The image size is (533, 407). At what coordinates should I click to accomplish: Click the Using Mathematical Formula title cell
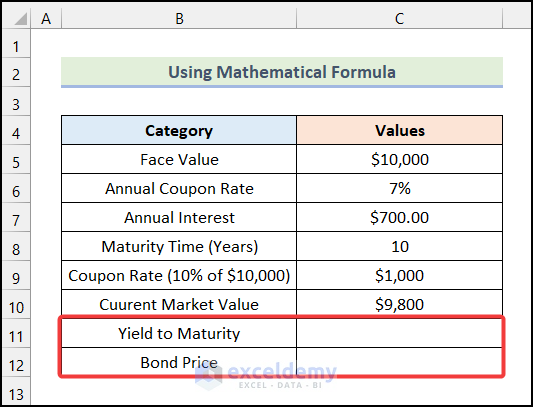(x=282, y=72)
